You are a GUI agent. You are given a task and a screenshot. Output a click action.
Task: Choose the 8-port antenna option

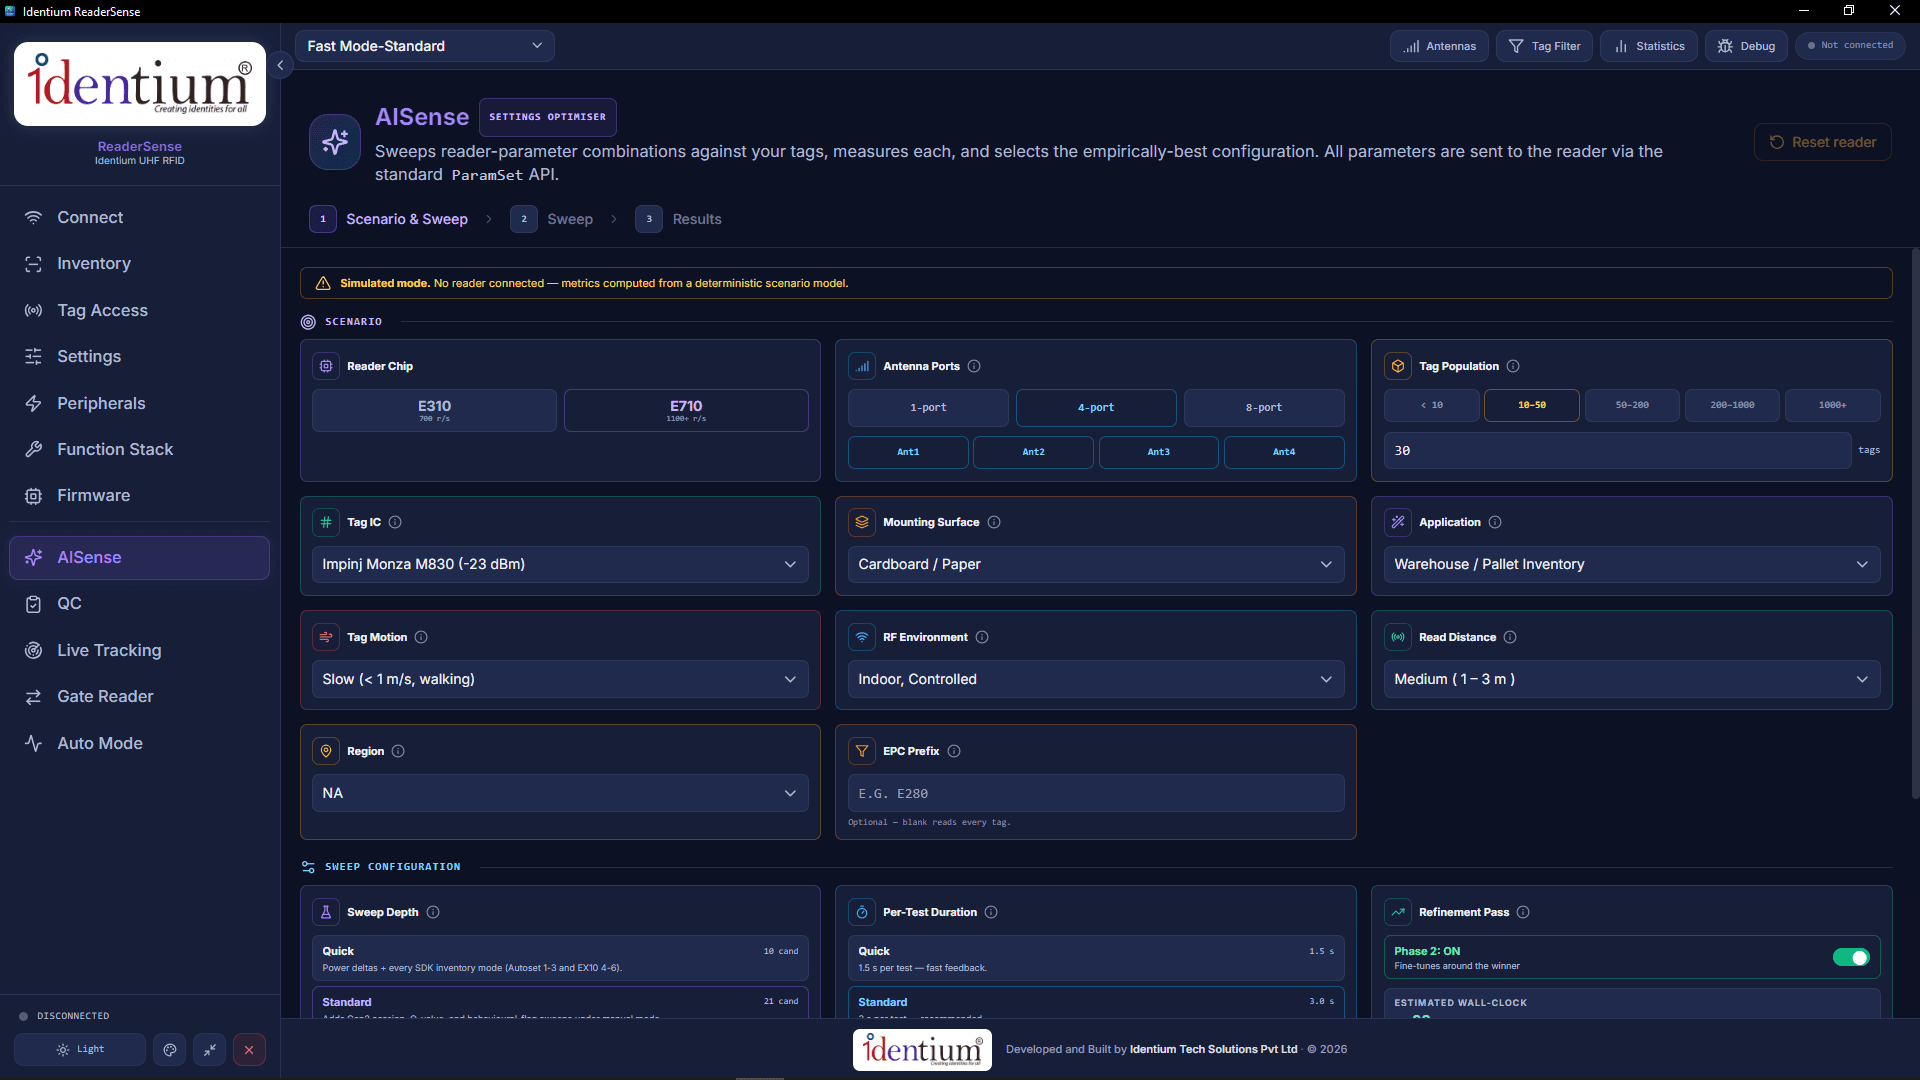coord(1264,407)
